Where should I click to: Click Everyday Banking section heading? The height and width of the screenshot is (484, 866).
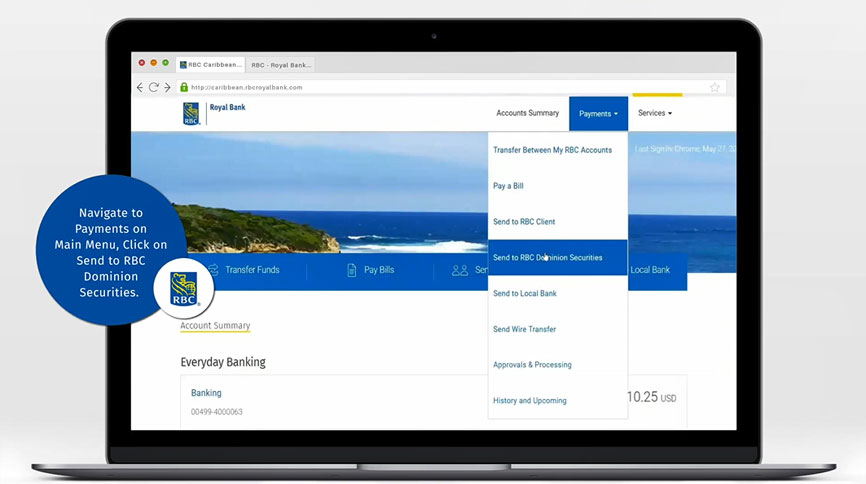point(223,362)
